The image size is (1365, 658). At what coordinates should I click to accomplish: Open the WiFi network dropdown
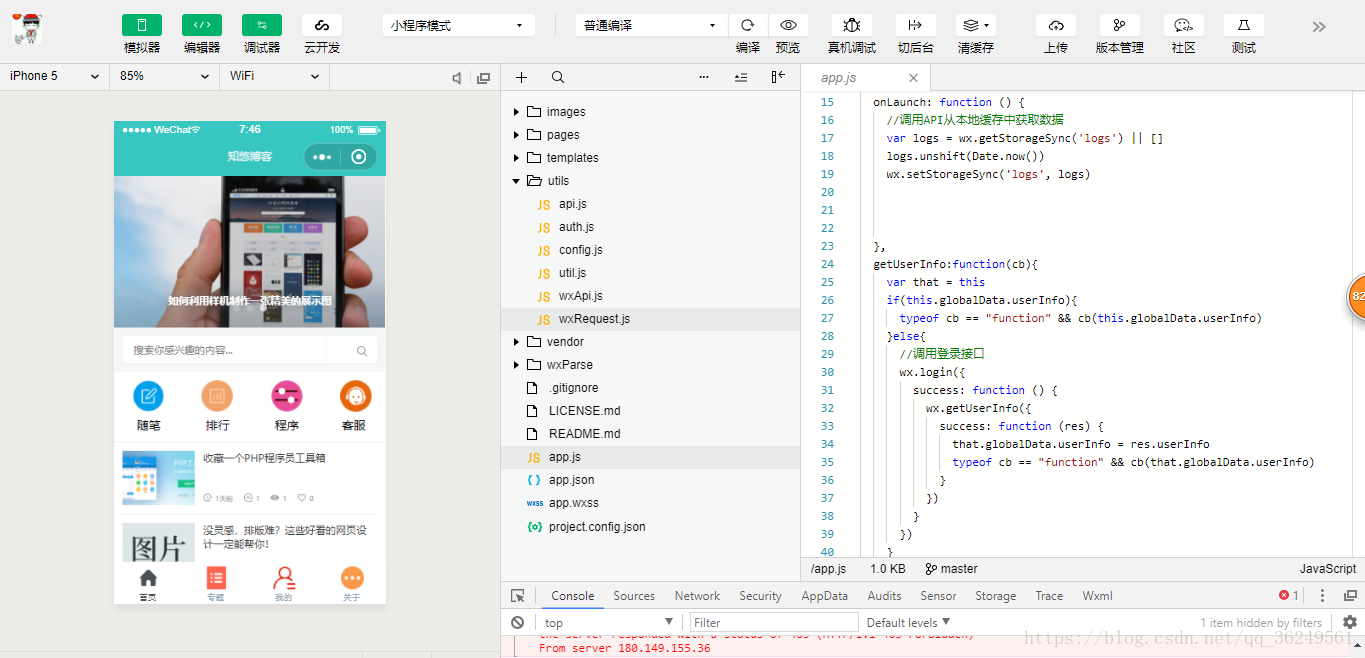tap(274, 76)
